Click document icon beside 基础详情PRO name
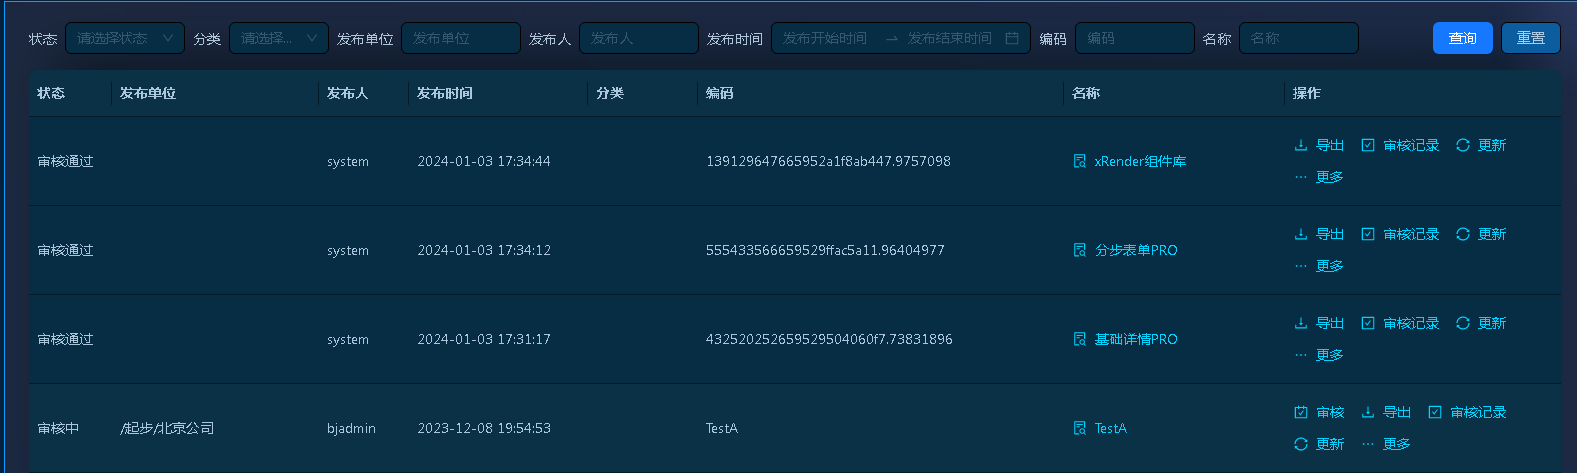1577x473 pixels. (1080, 339)
